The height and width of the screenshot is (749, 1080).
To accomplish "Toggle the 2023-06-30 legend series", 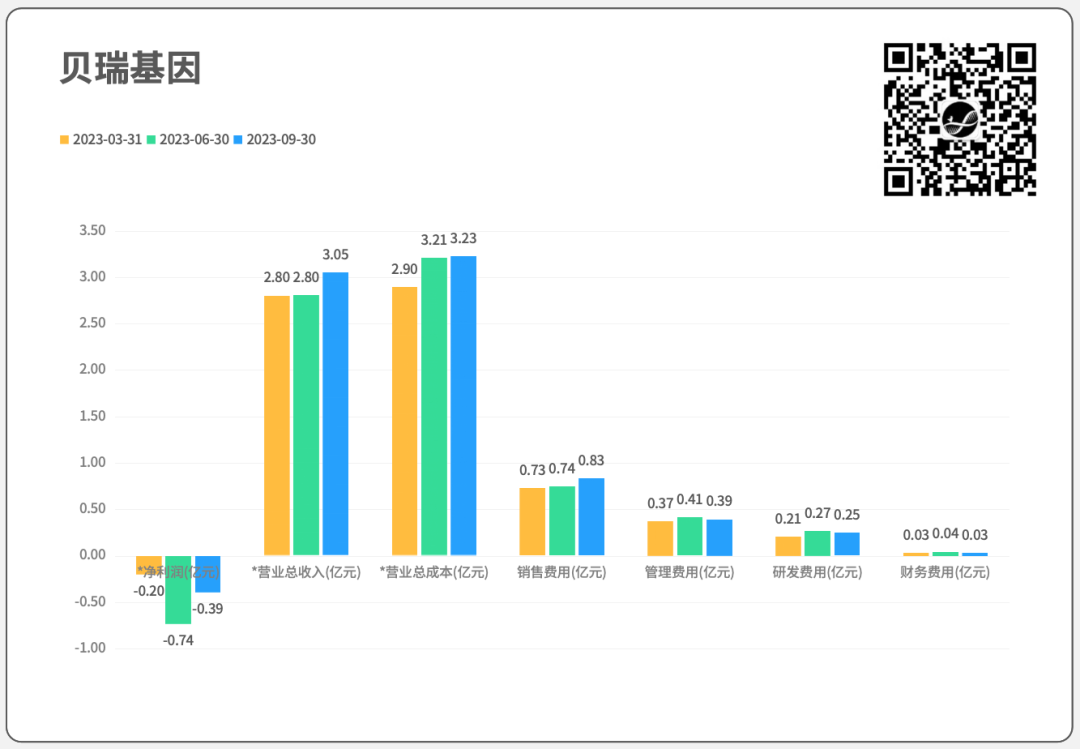I will click(194, 140).
